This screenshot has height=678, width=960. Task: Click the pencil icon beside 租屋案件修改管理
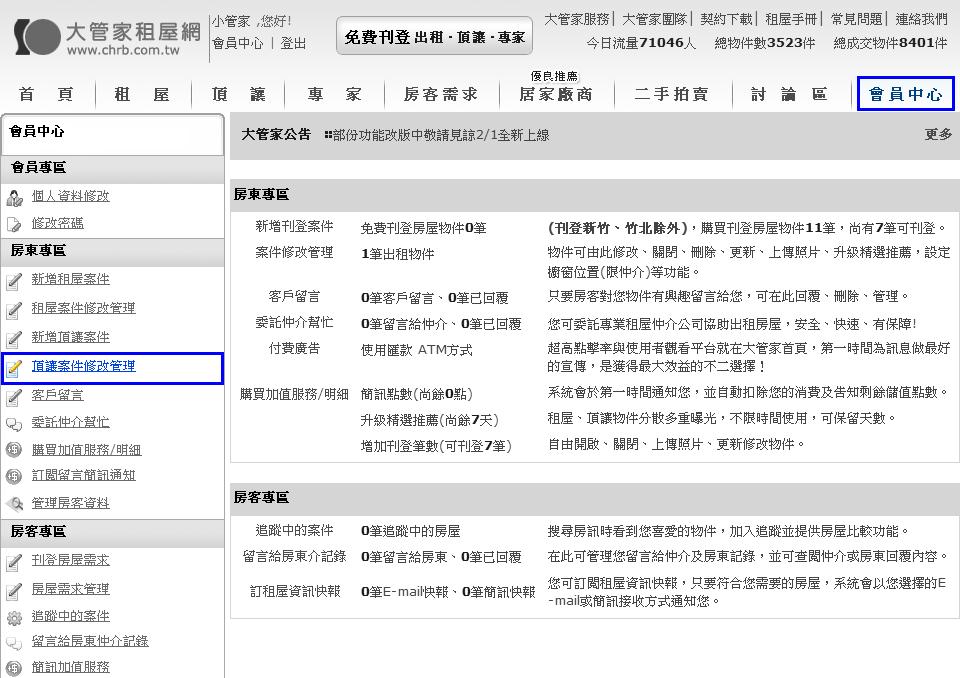point(14,310)
